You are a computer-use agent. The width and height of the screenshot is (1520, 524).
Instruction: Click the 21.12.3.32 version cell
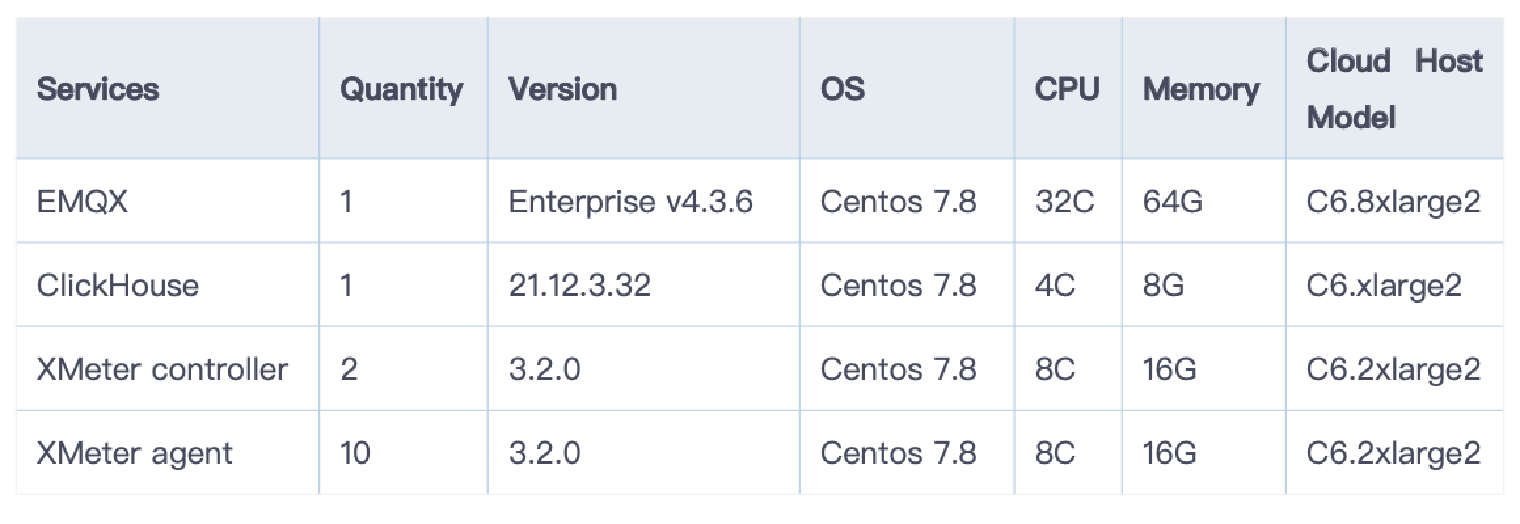[x=580, y=286]
